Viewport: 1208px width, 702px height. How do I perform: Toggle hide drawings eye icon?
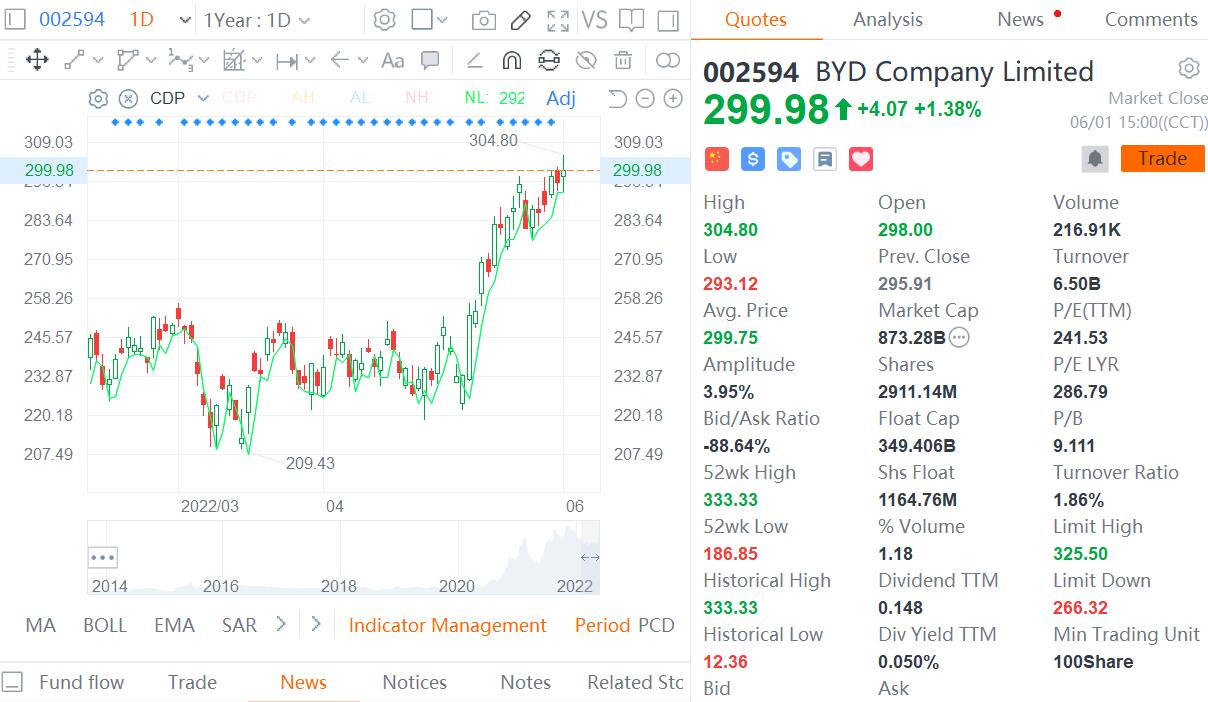point(586,61)
